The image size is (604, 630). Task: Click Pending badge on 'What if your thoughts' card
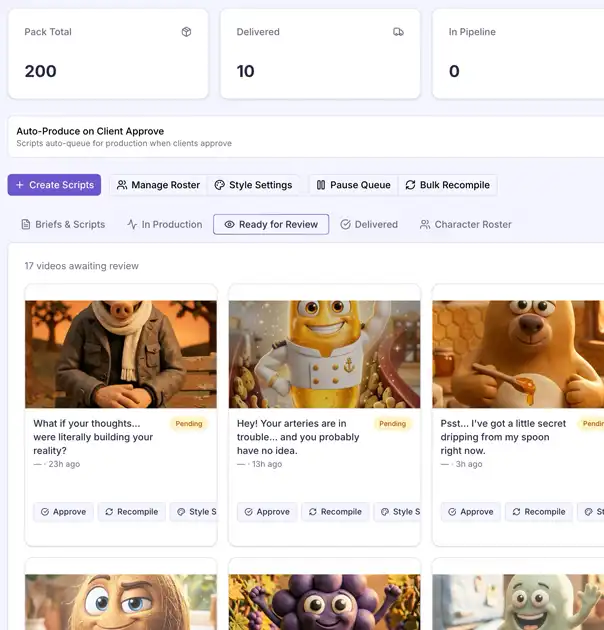189,423
